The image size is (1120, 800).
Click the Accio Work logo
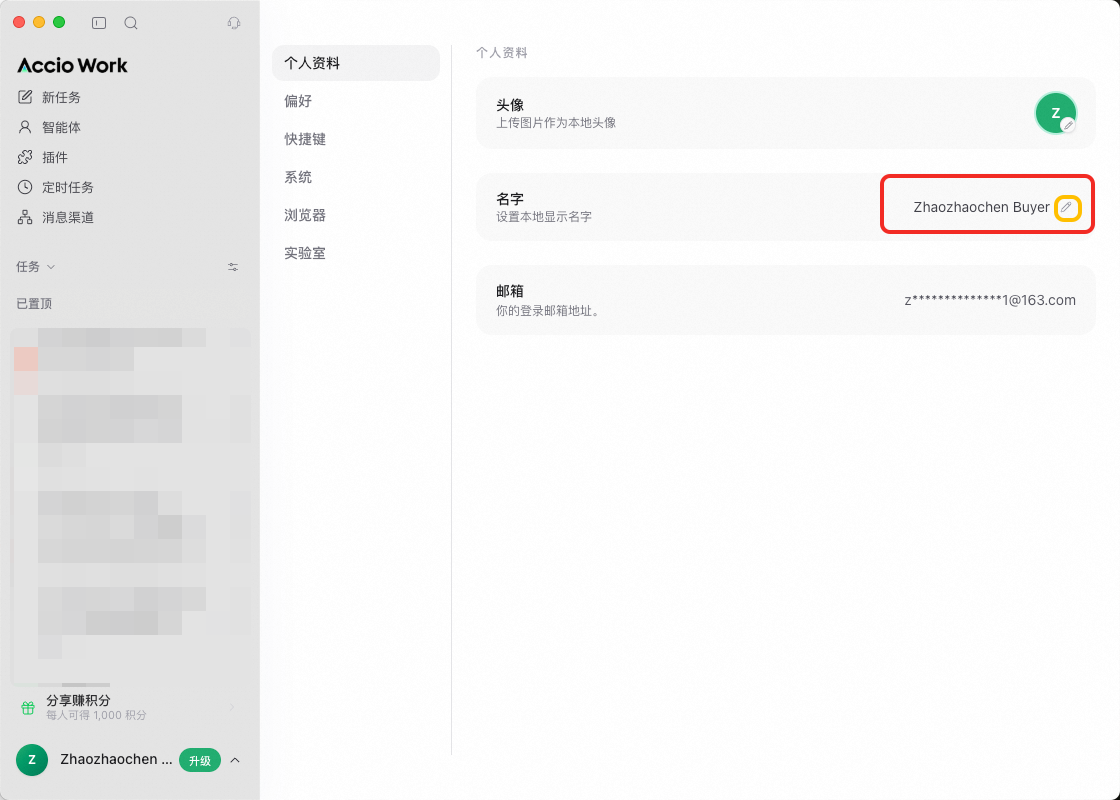[x=72, y=66]
